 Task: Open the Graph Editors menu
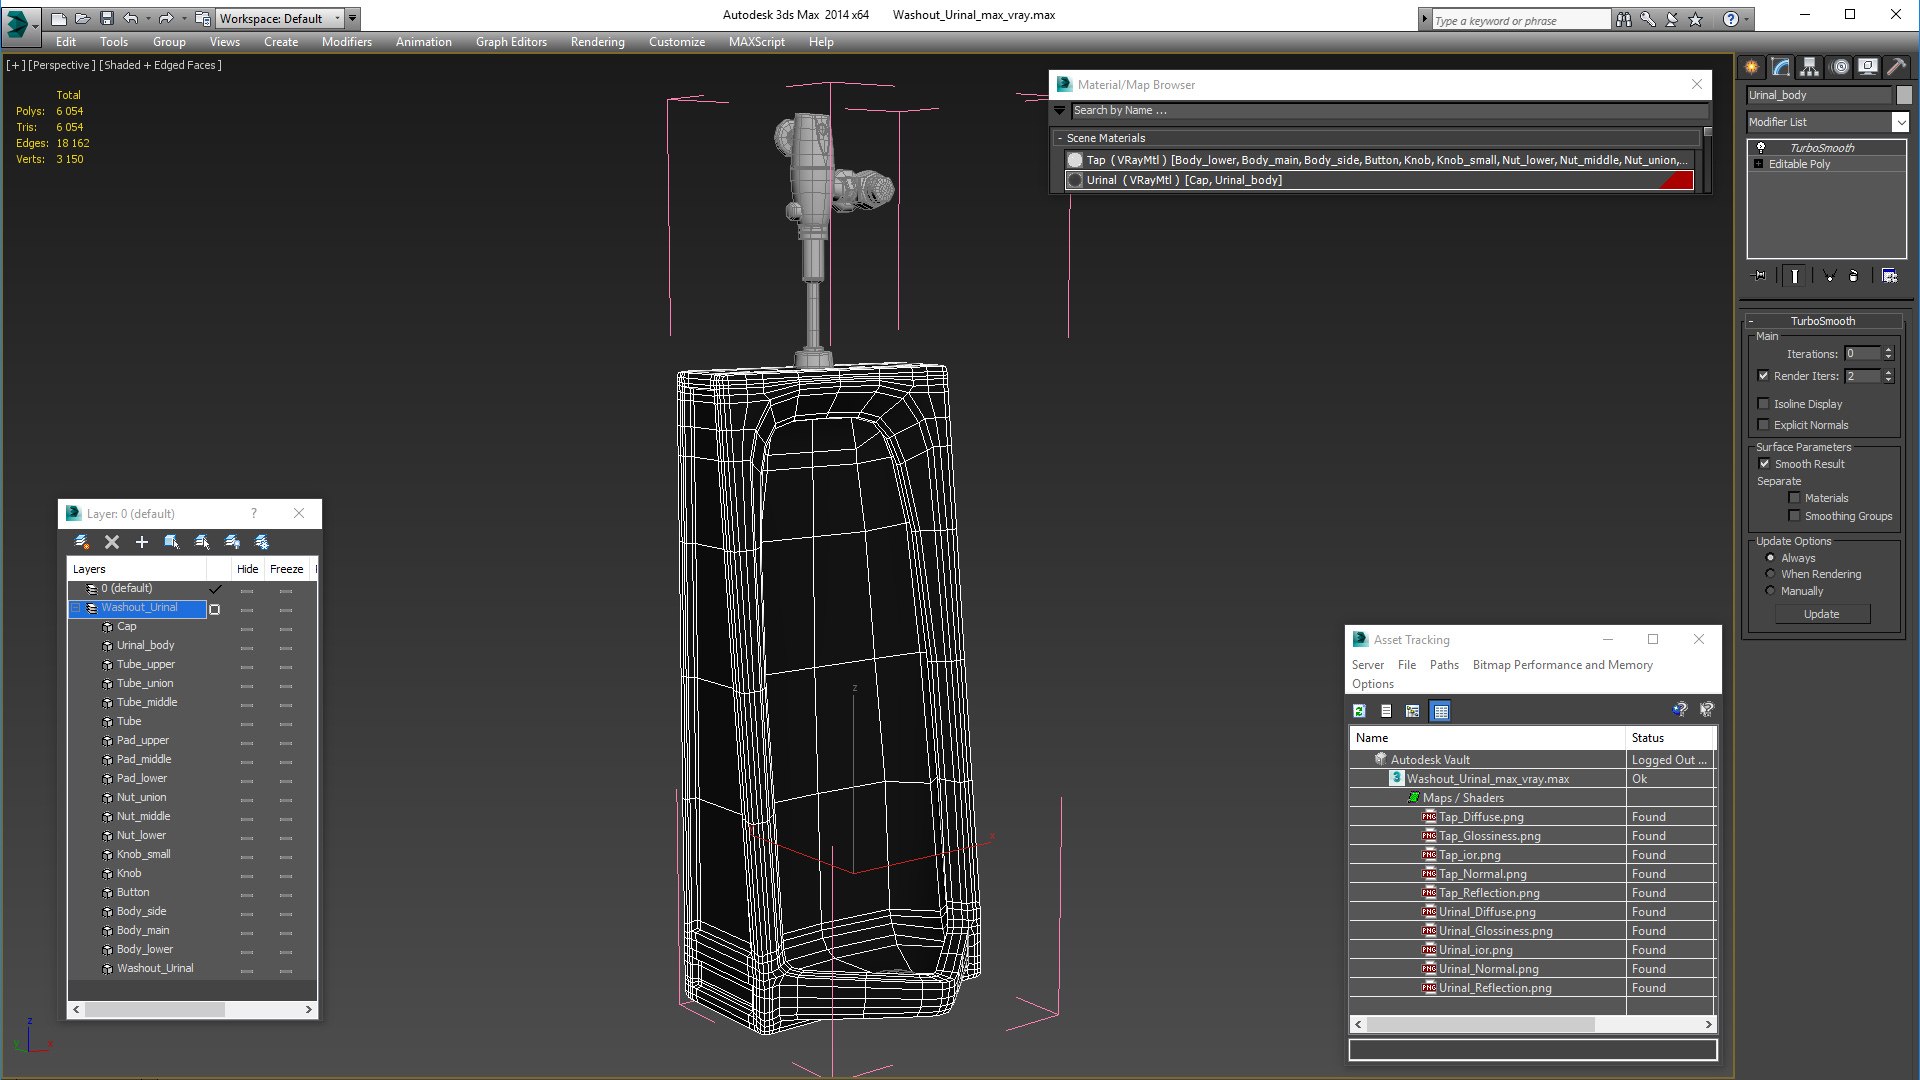tap(511, 42)
